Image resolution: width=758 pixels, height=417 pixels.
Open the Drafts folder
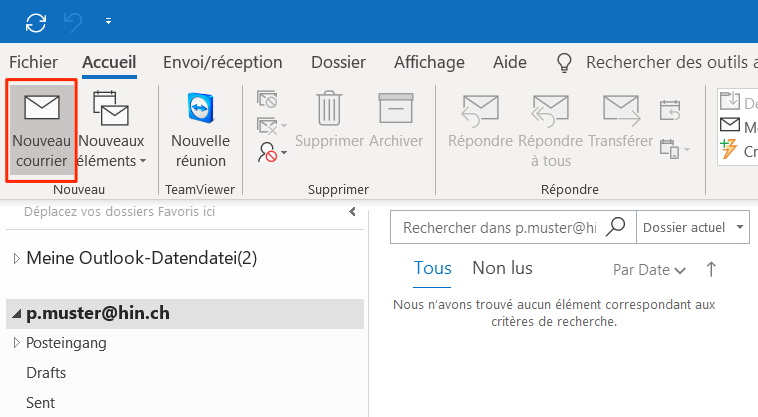[46, 373]
